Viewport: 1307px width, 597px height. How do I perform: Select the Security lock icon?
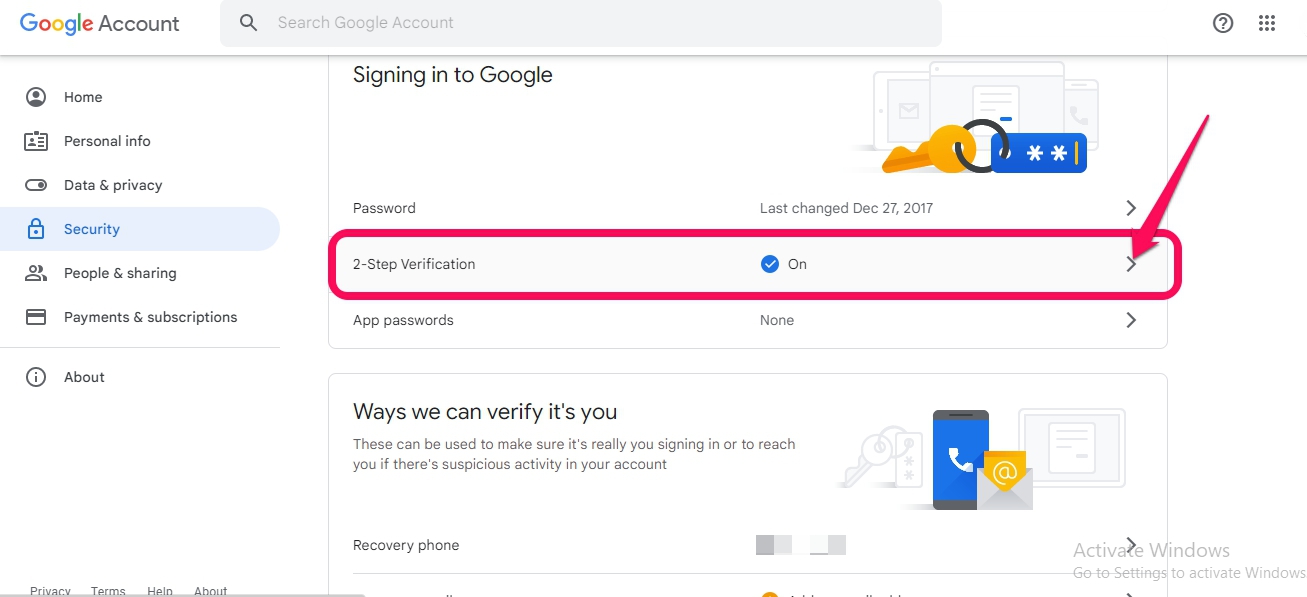click(36, 229)
